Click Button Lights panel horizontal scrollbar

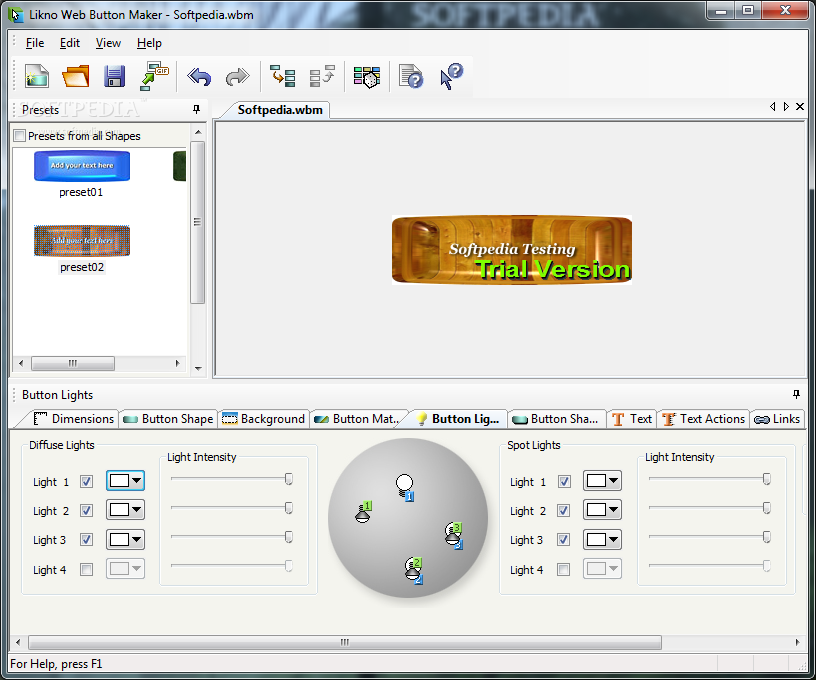(x=345, y=642)
